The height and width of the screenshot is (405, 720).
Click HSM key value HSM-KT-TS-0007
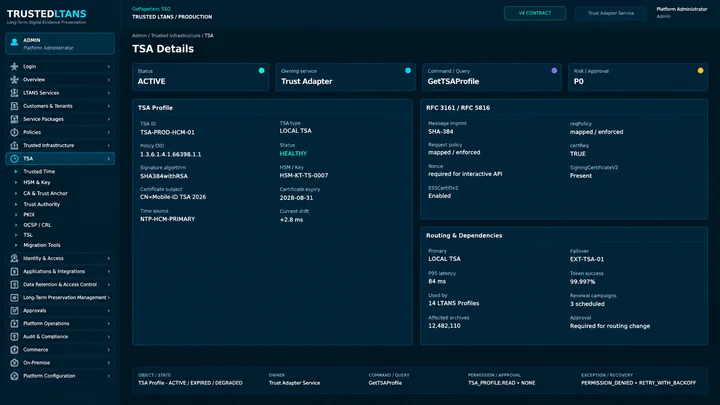pos(304,175)
